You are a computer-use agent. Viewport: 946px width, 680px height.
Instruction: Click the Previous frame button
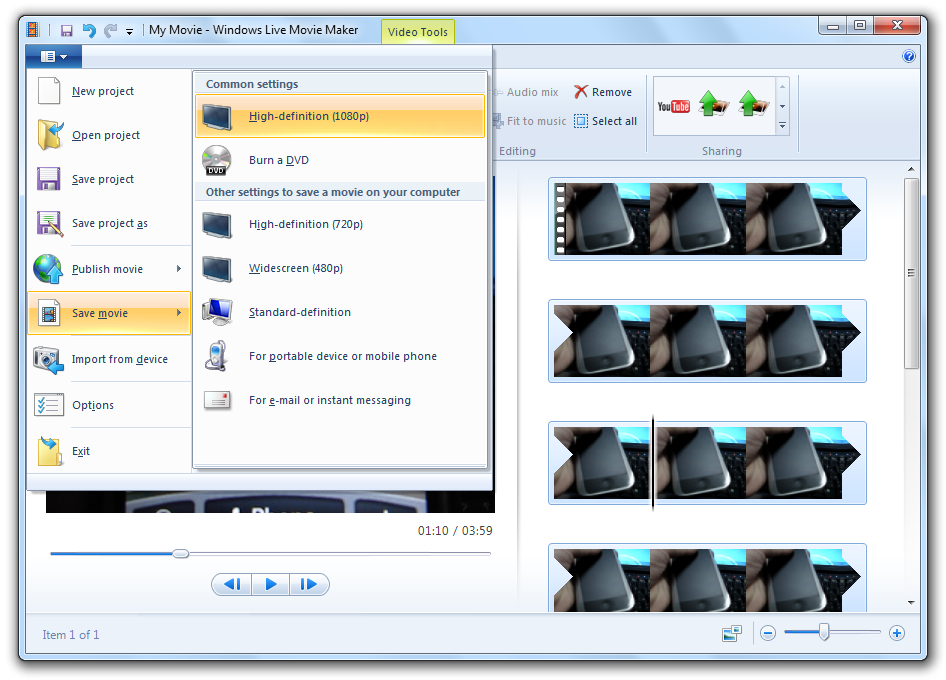[x=232, y=584]
